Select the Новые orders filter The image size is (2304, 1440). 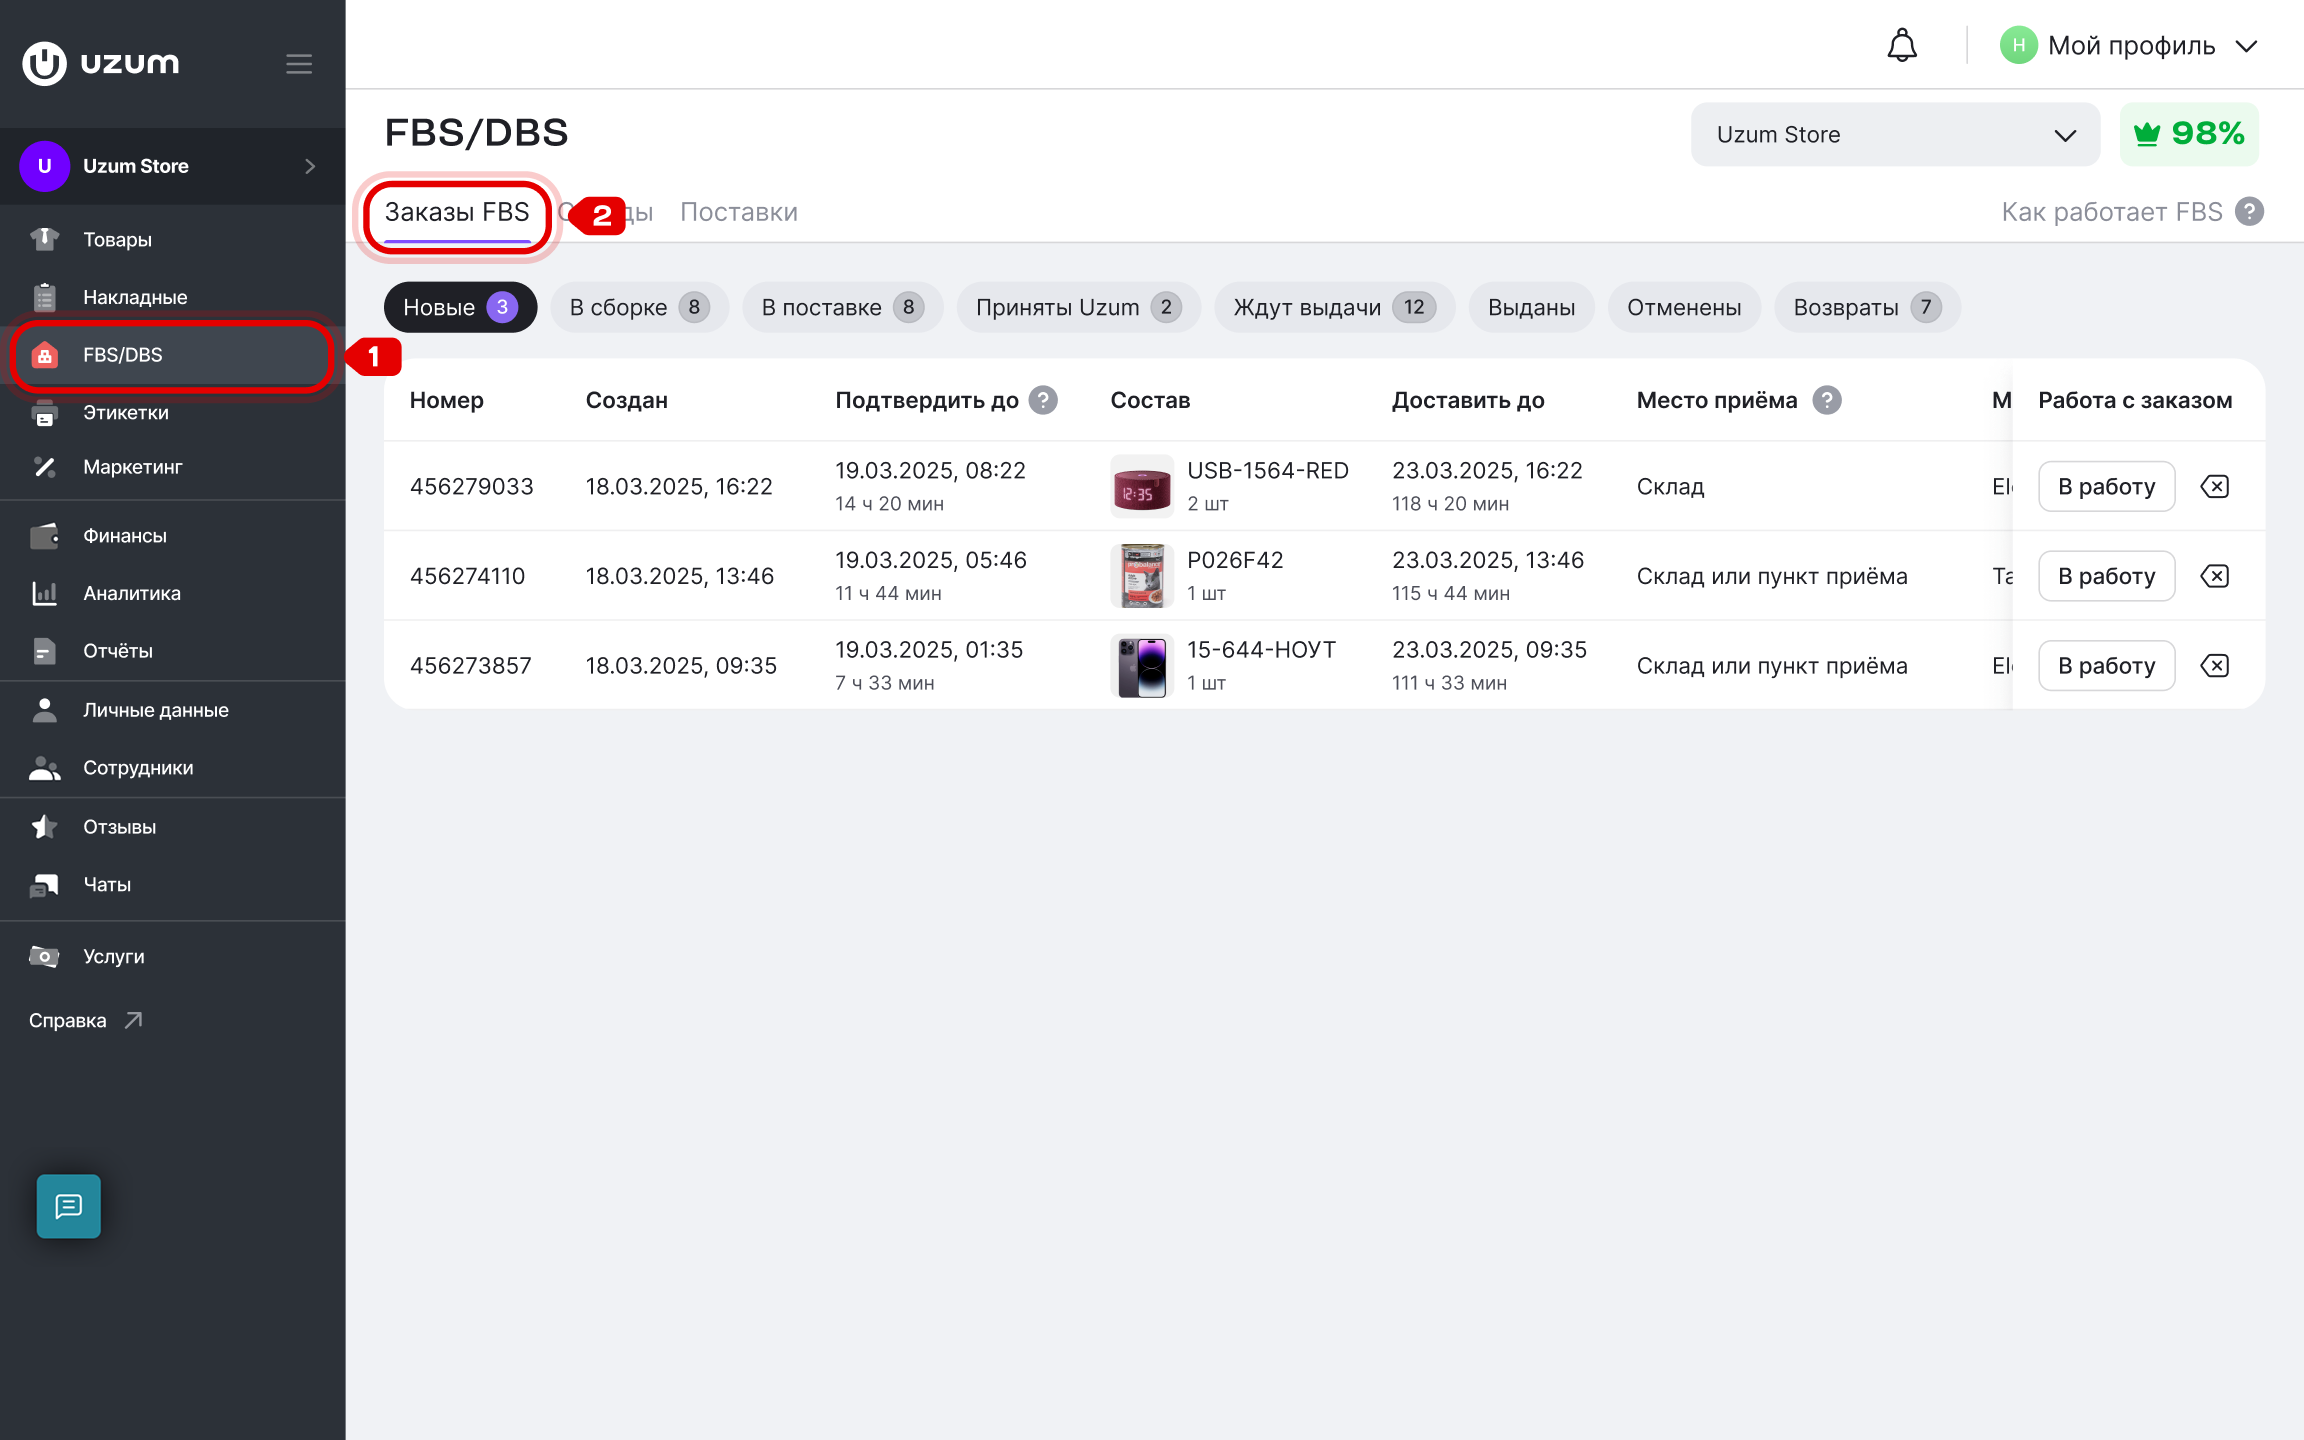pyautogui.click(x=460, y=307)
